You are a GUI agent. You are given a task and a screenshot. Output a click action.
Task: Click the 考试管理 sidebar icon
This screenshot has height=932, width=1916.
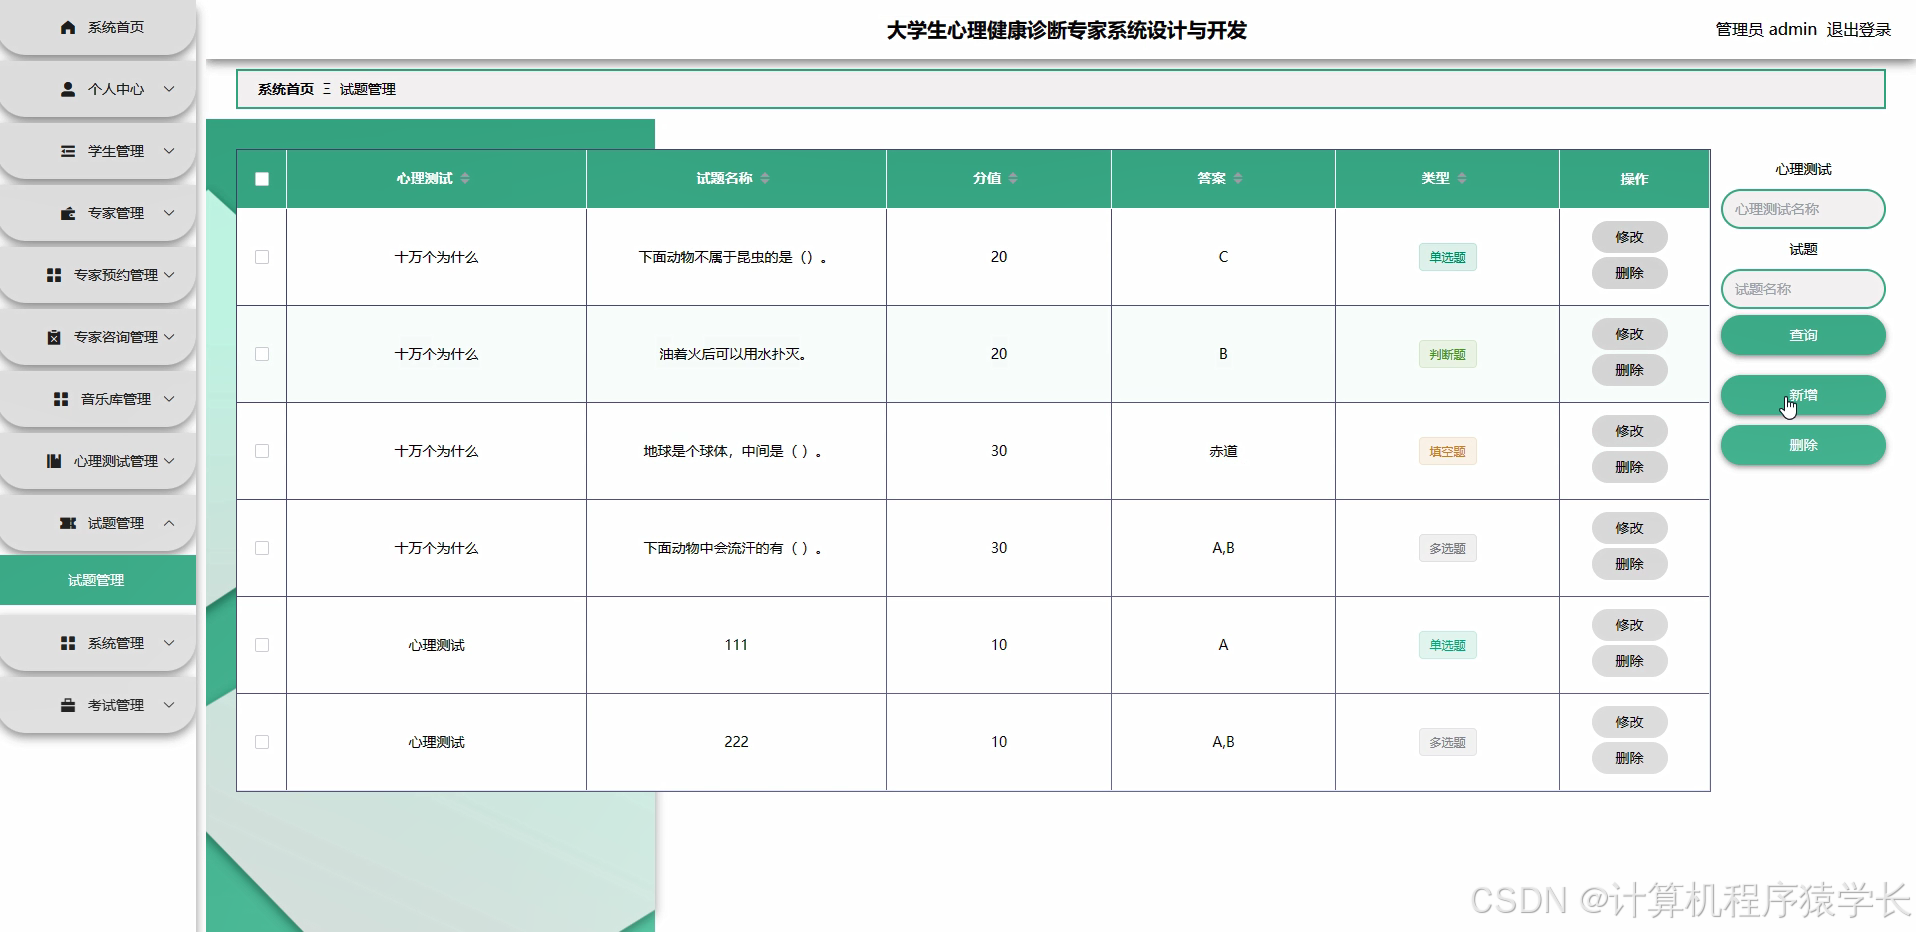(x=66, y=705)
